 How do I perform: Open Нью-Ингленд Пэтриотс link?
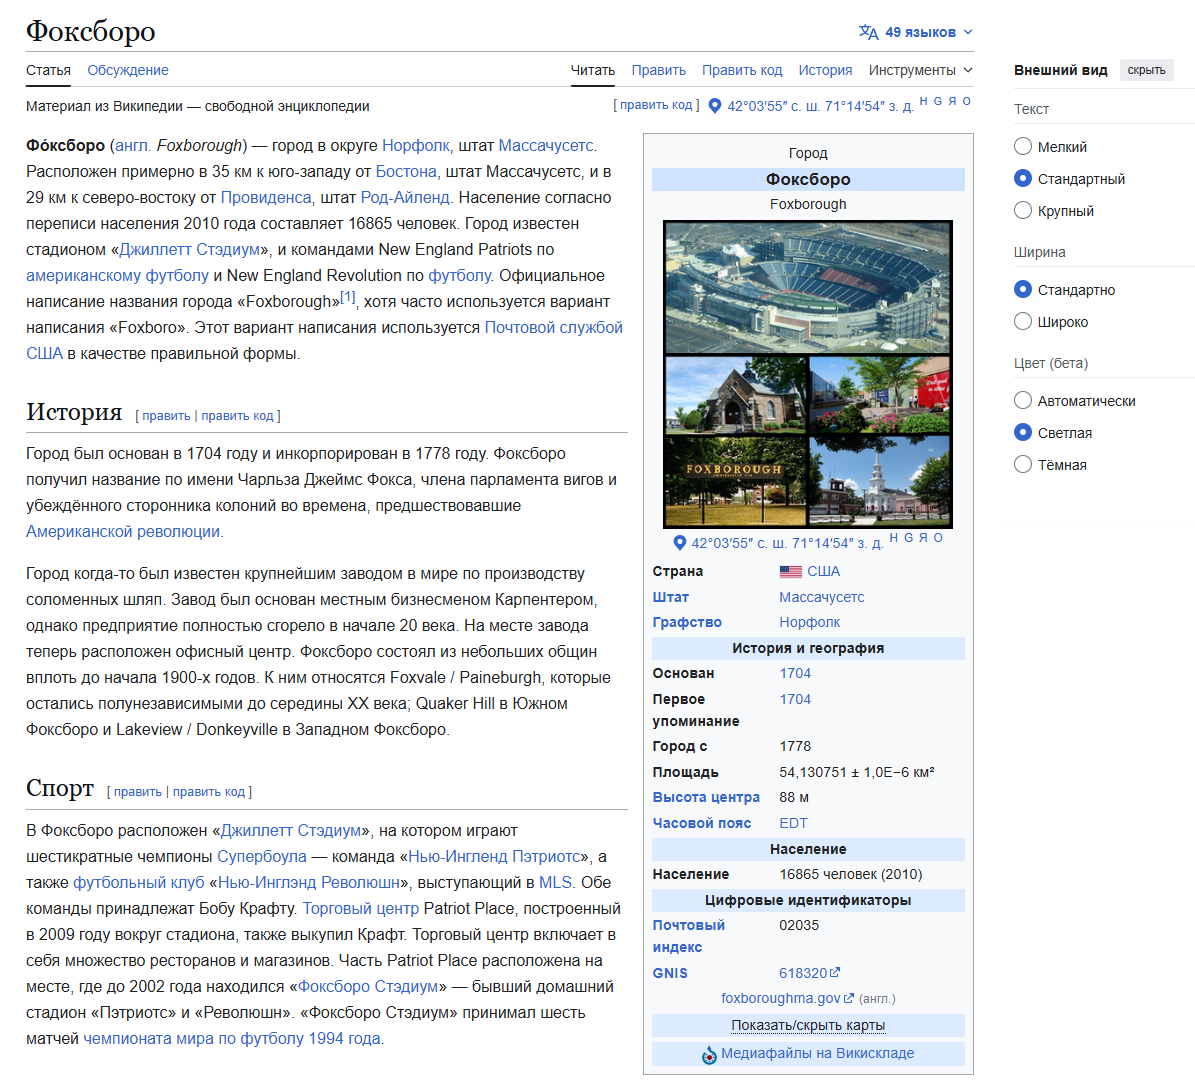coord(495,856)
